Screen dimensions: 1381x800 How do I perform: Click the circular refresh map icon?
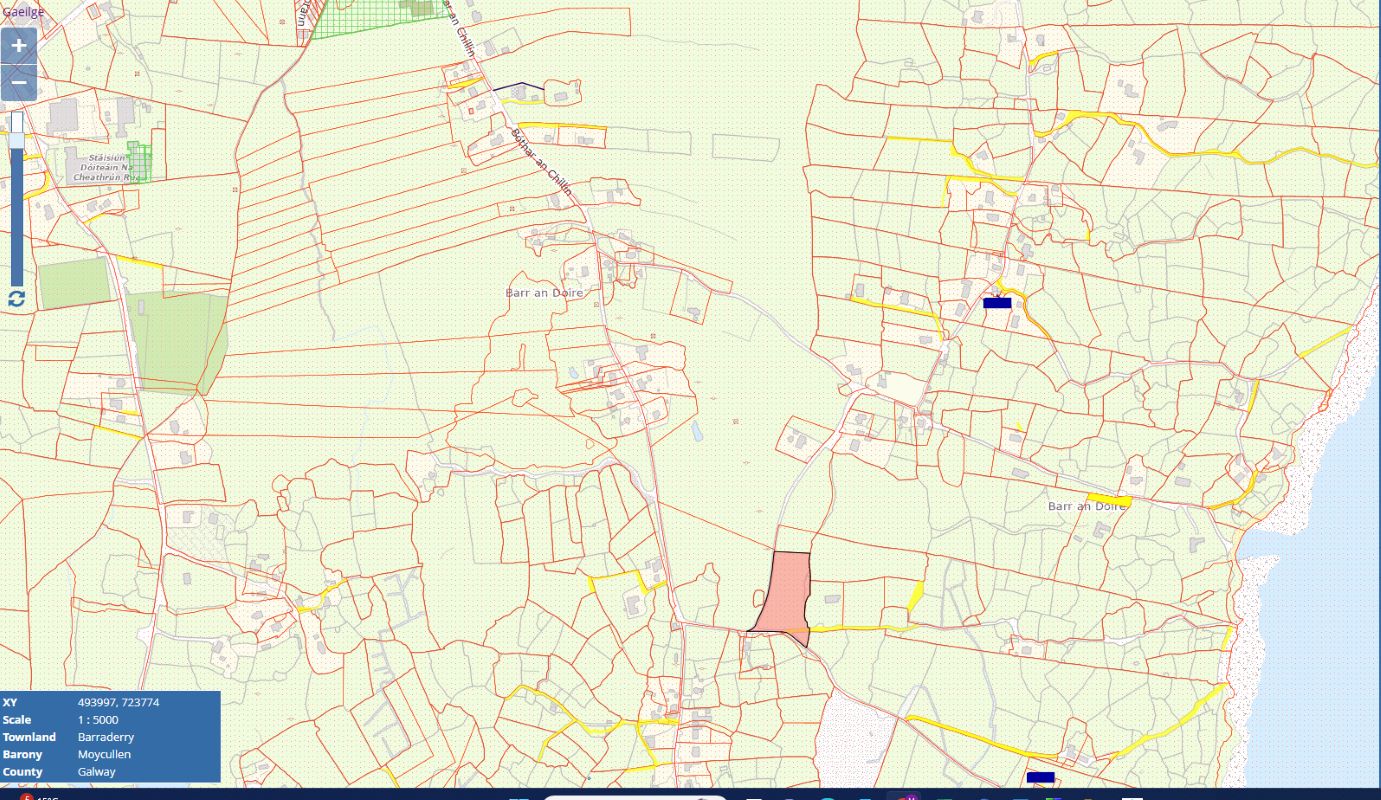17,297
